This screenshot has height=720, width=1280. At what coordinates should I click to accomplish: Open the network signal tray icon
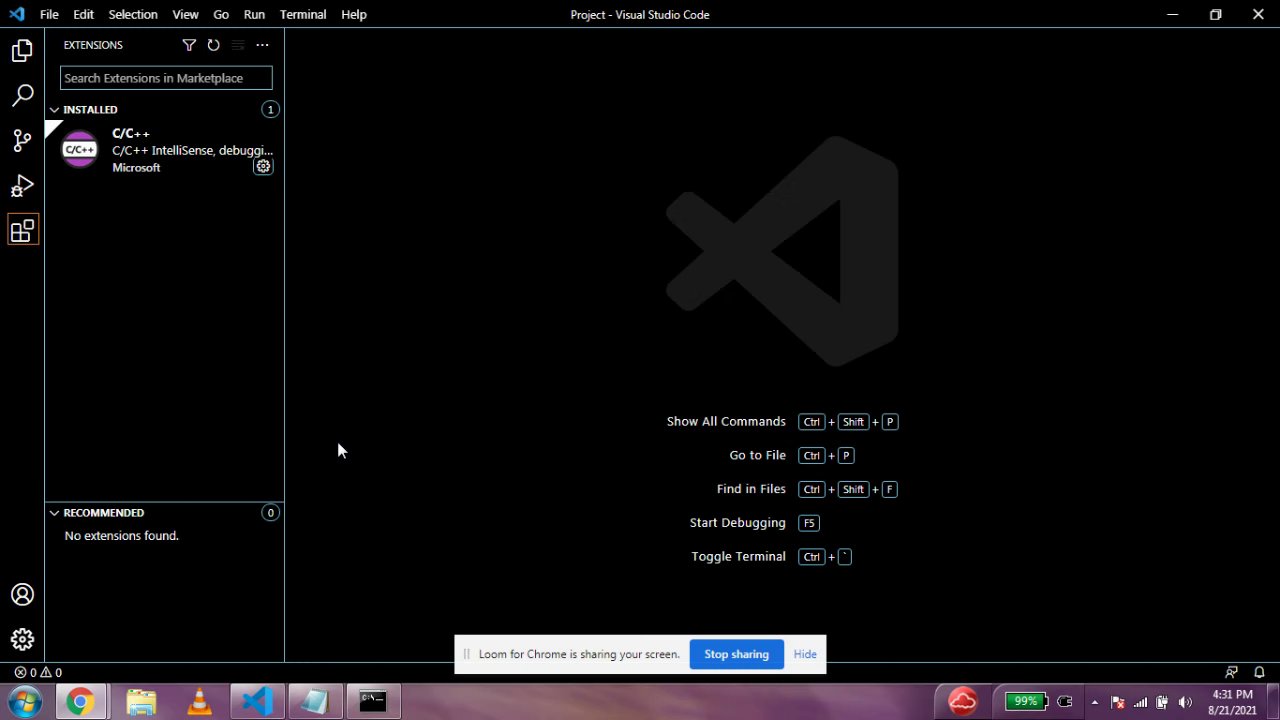click(x=1140, y=702)
